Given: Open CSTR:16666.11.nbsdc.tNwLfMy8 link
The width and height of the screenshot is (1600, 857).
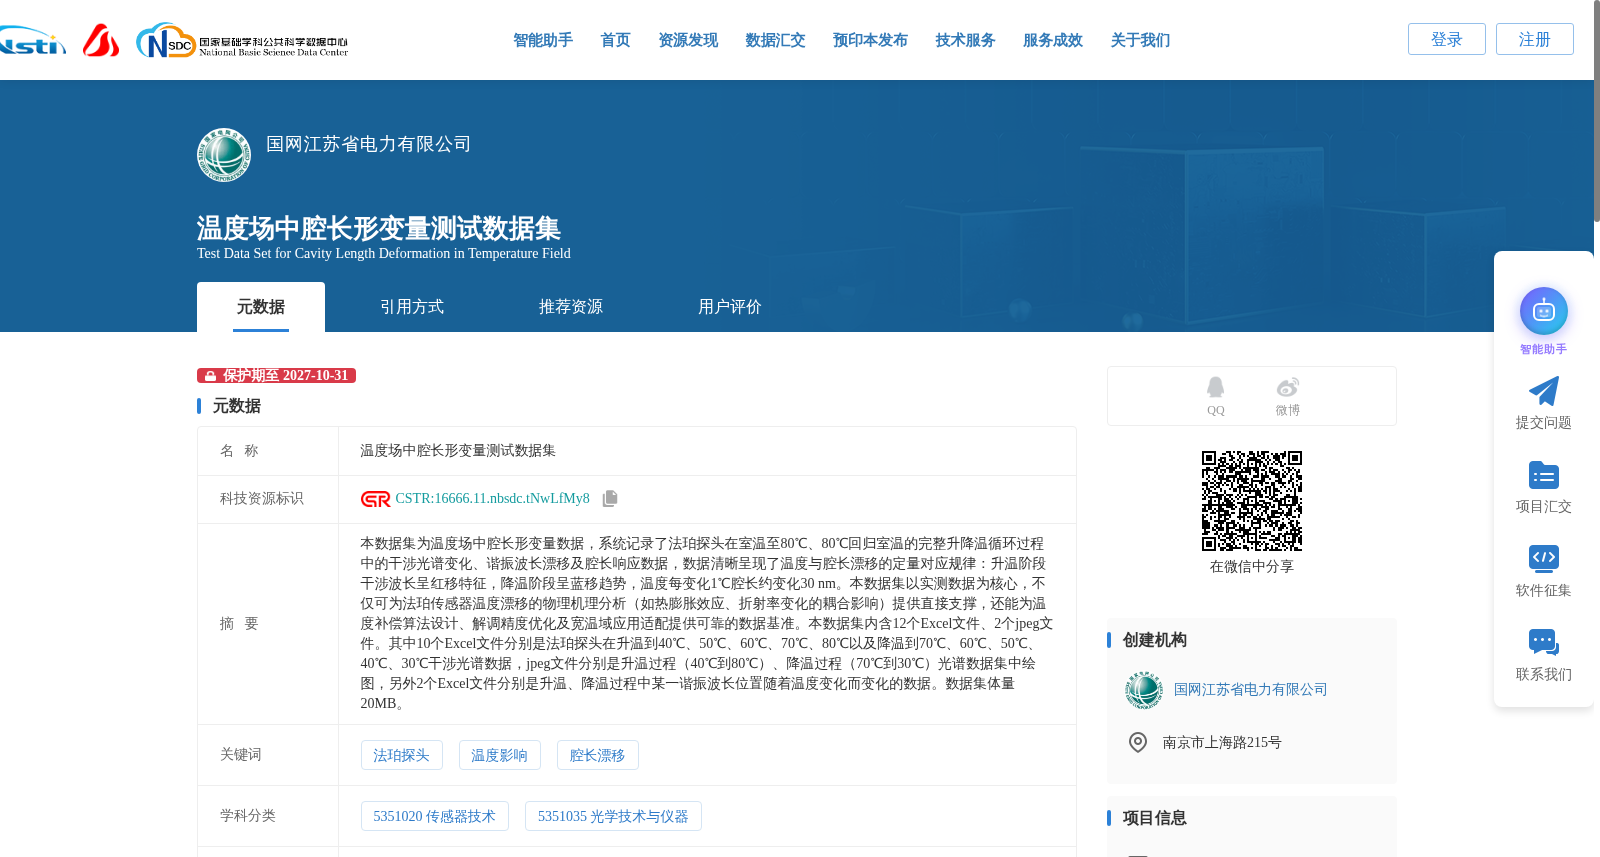Looking at the screenshot, I should tap(493, 498).
